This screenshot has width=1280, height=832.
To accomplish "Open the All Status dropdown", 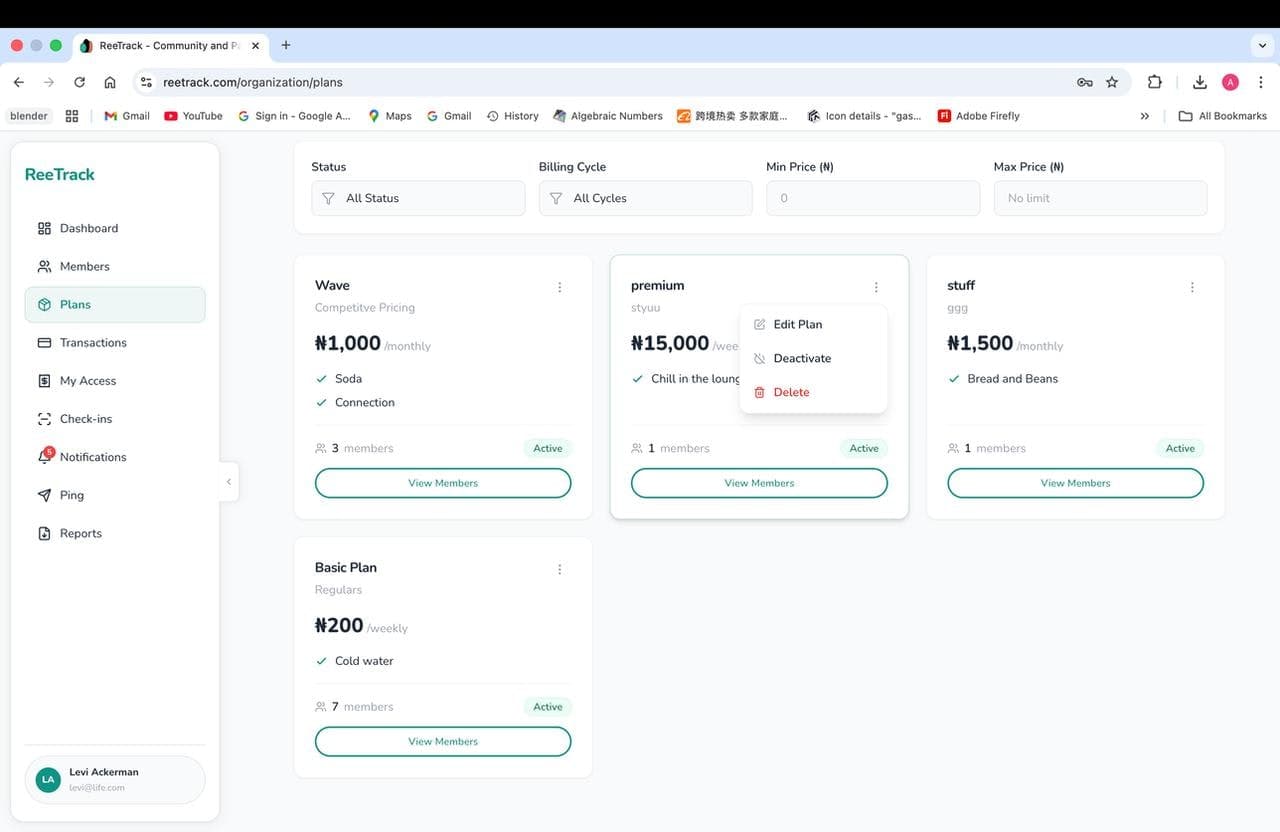I will [418, 197].
